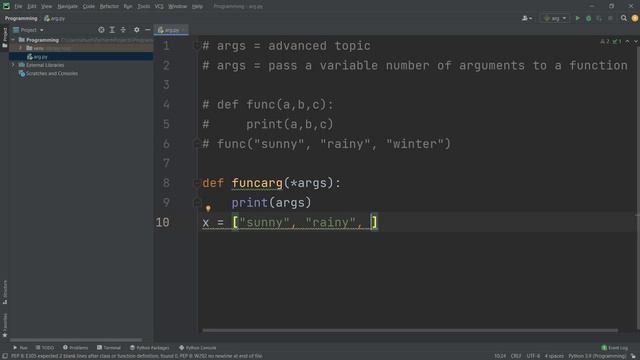Image resolution: width=640 pixels, height=360 pixels.
Task: Open the TODO tool window
Action: pyautogui.click(x=45, y=348)
